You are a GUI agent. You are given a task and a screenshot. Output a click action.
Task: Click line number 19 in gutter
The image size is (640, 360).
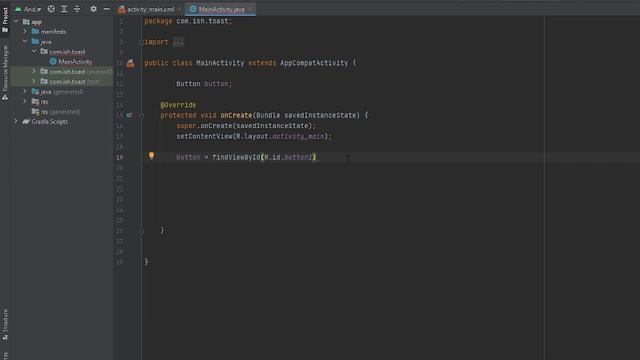[x=120, y=157]
